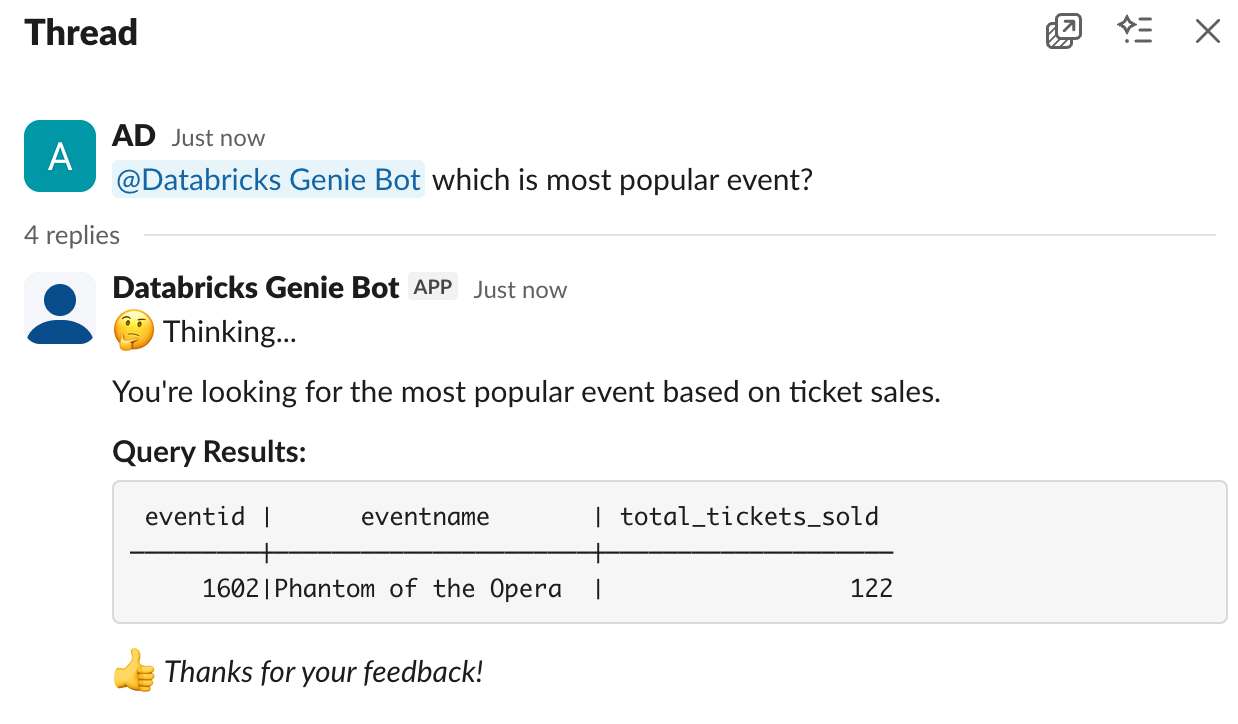
Task: Close the Thread panel
Action: click(x=1207, y=32)
